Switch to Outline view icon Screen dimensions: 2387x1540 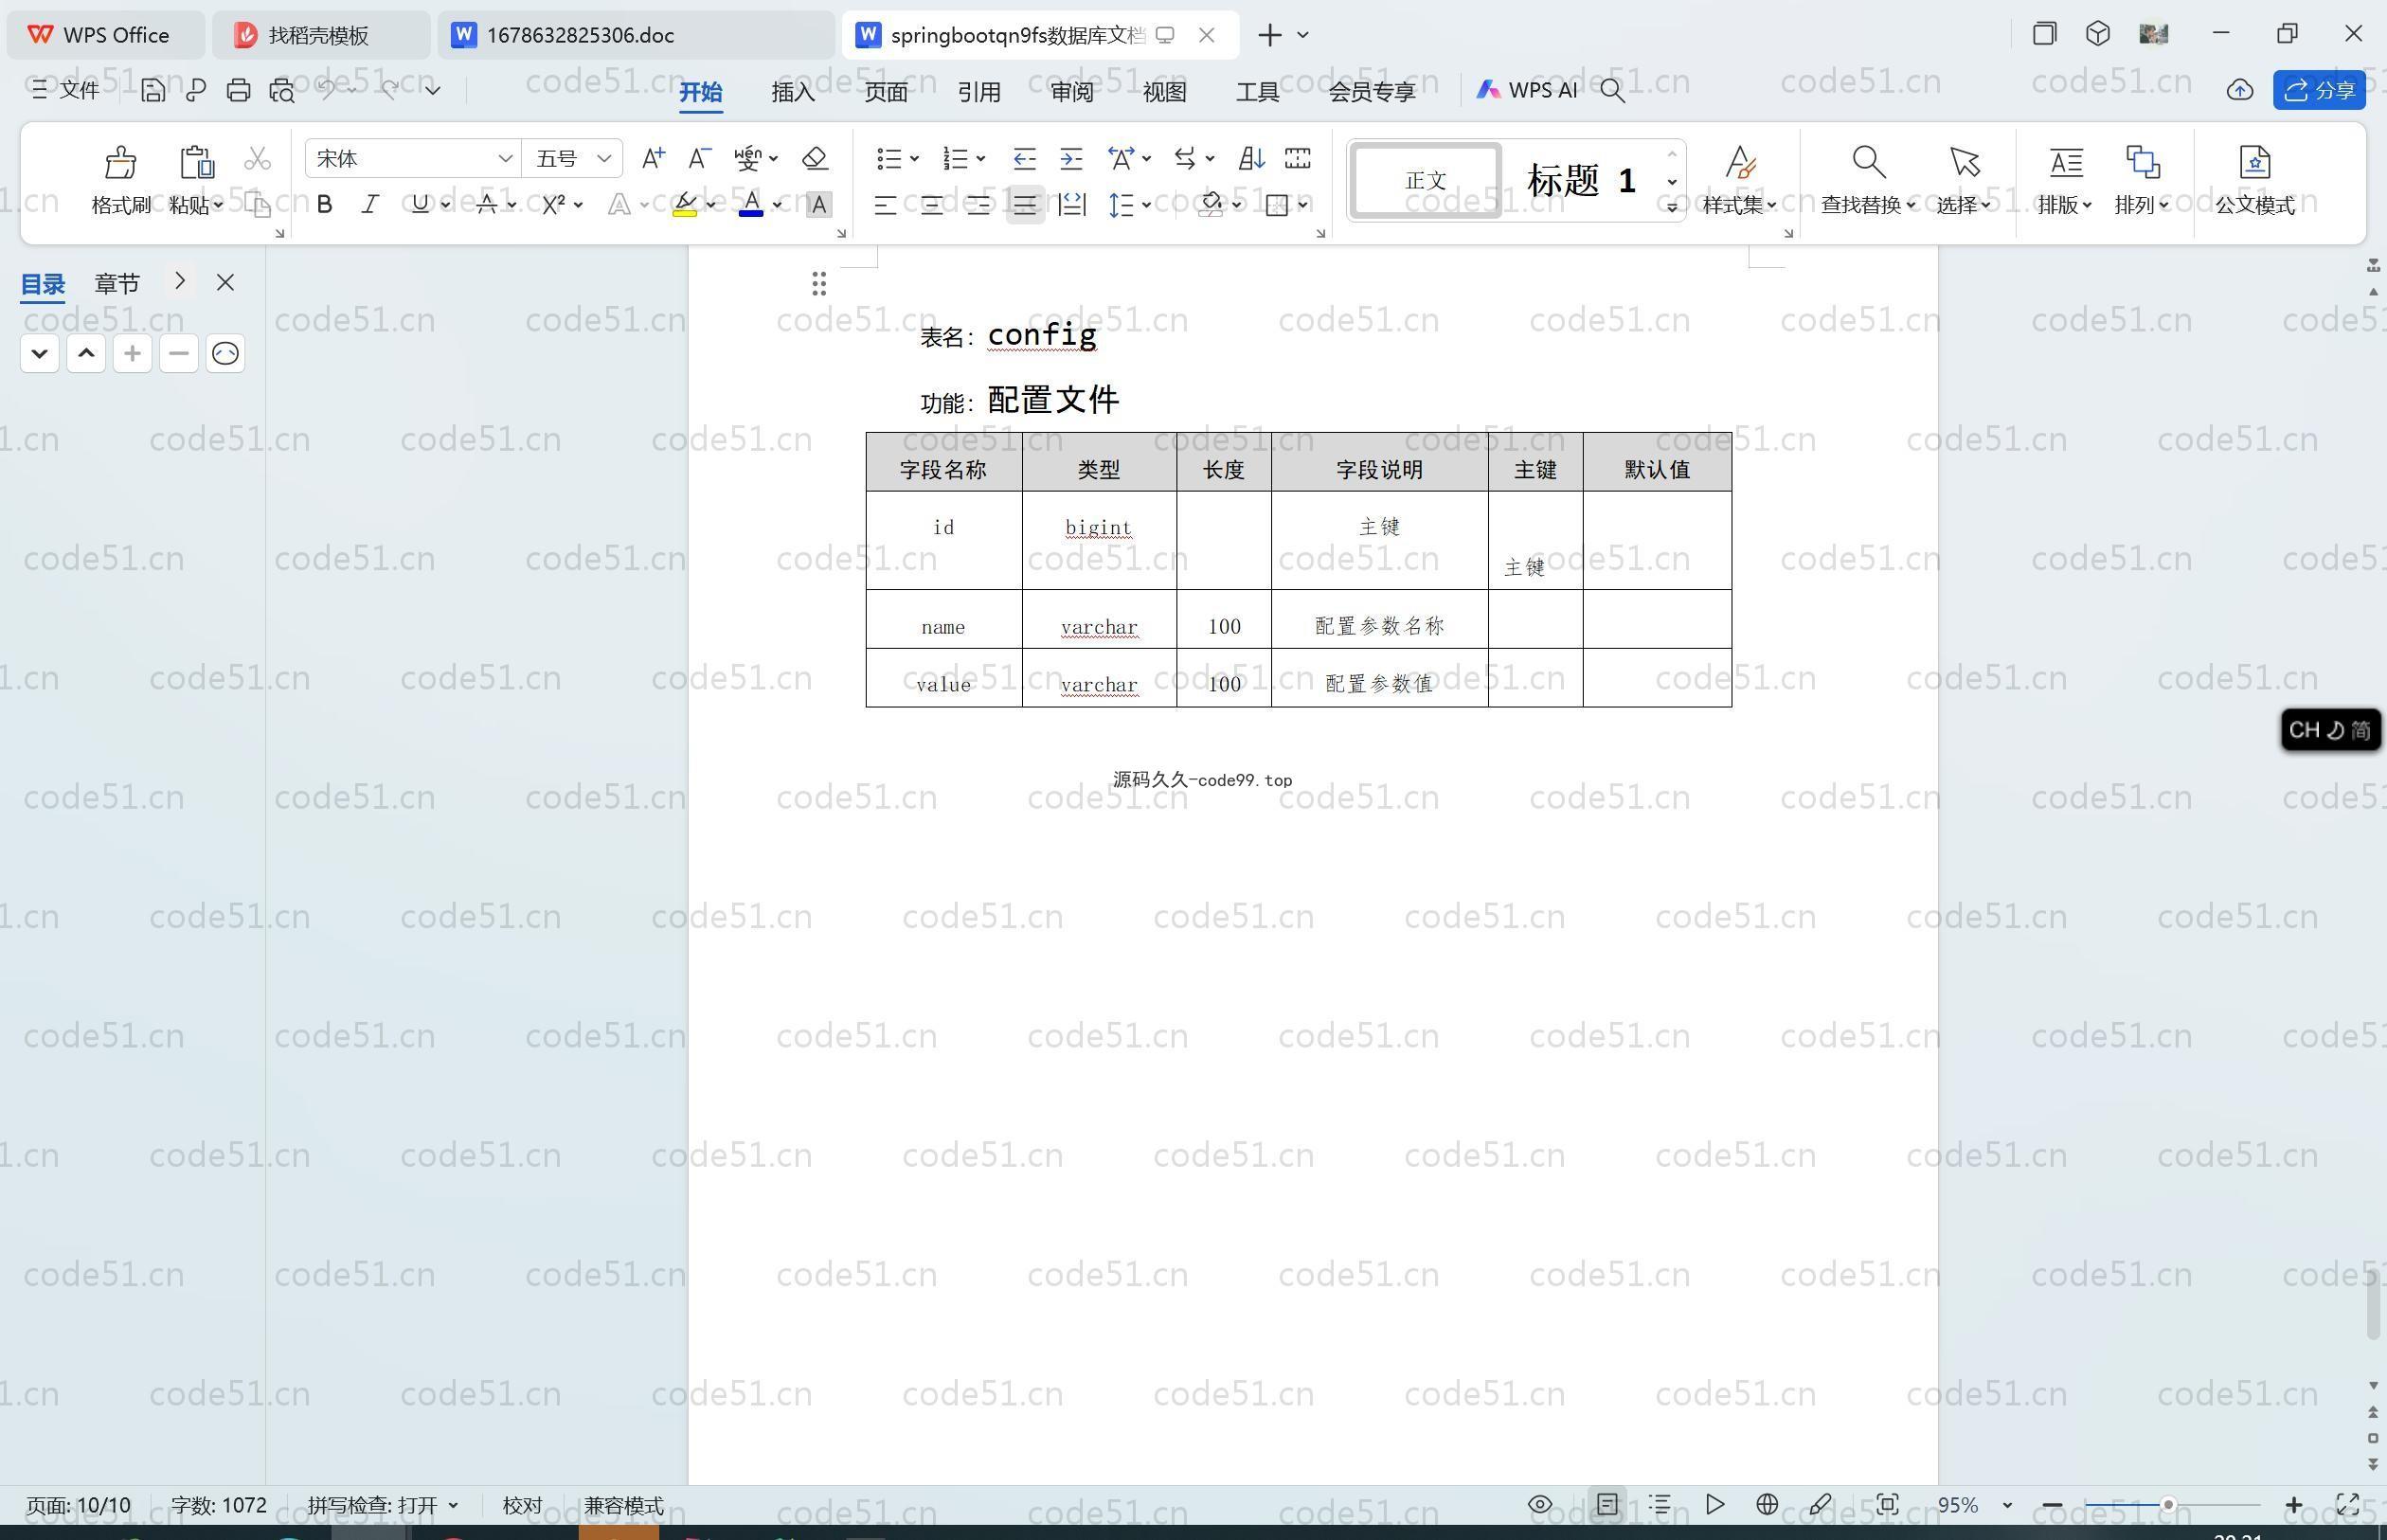tap(1660, 1504)
